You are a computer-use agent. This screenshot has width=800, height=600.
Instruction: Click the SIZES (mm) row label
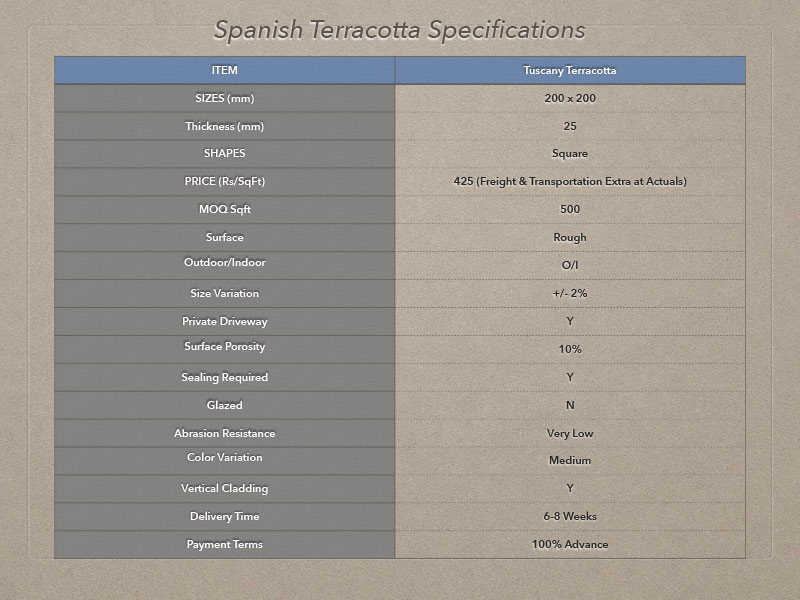pyautogui.click(x=224, y=98)
